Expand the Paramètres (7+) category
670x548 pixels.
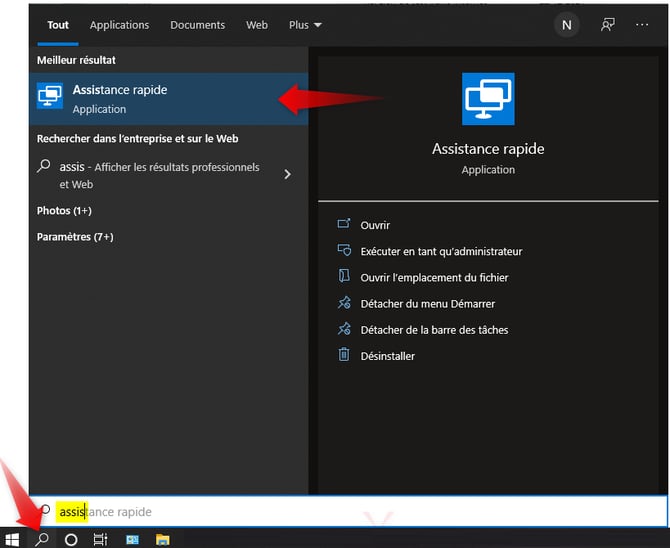click(75, 237)
